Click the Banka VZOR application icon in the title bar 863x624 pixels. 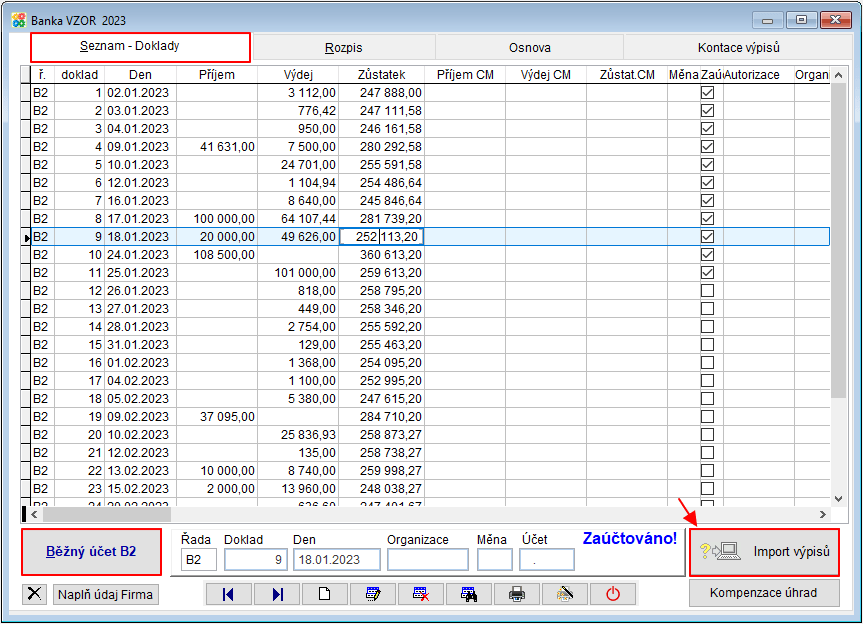[19, 20]
